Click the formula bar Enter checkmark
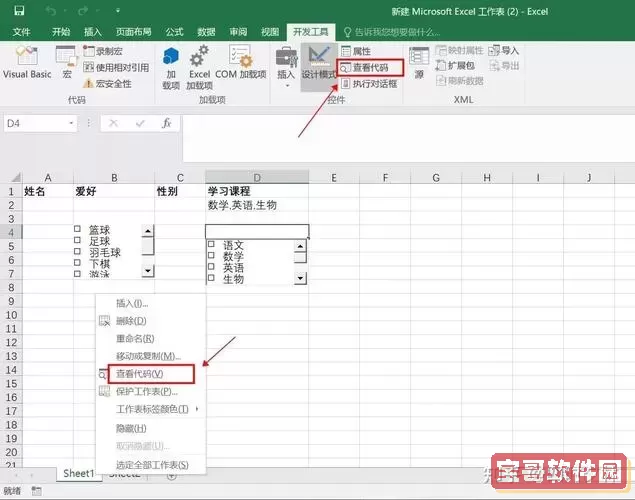 coord(140,123)
